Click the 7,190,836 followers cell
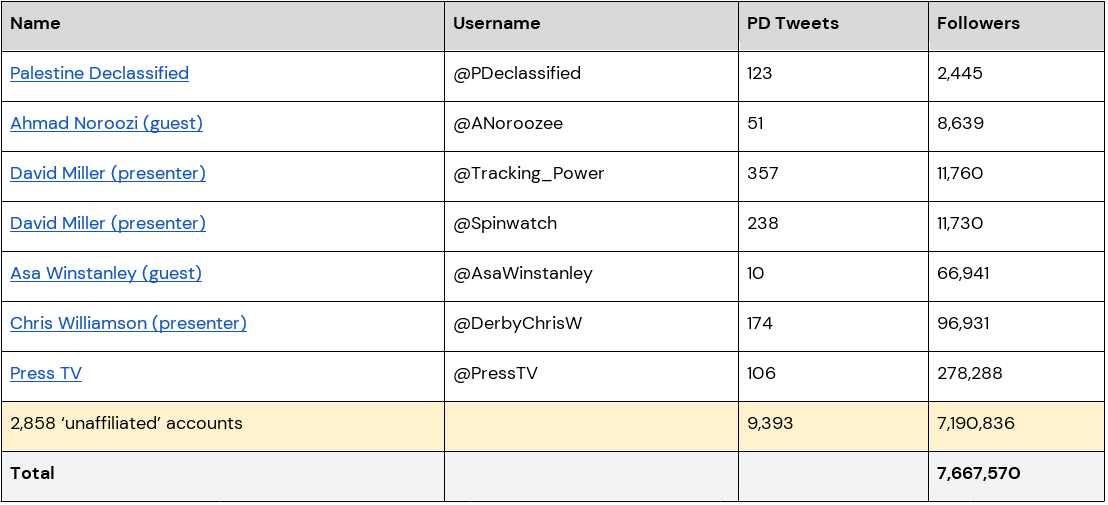 click(x=975, y=424)
